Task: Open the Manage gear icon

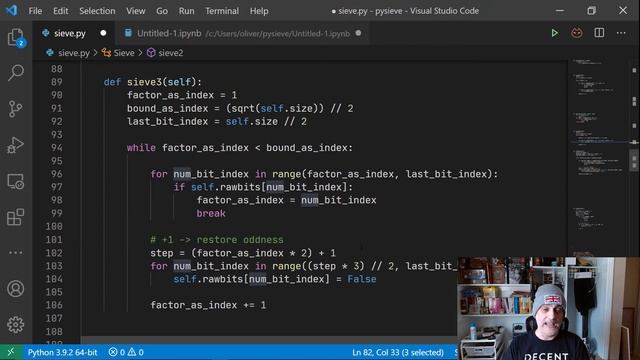Action: 16,325
